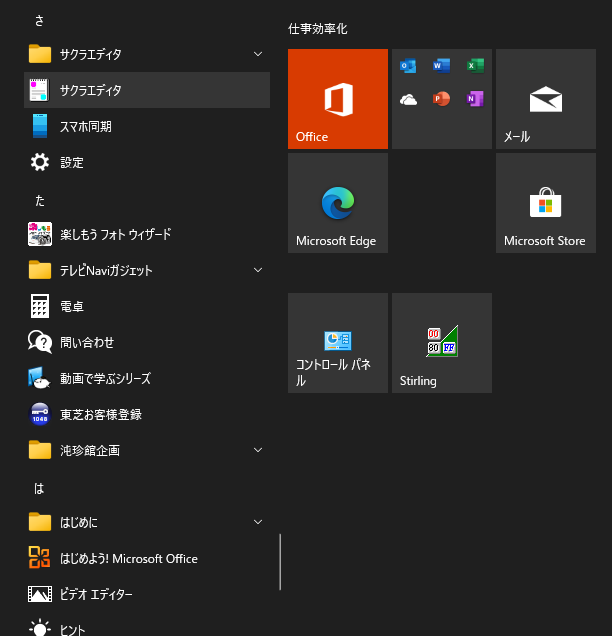Screen dimensions: 612x636
Task: Open the メール tile
Action: point(546,99)
